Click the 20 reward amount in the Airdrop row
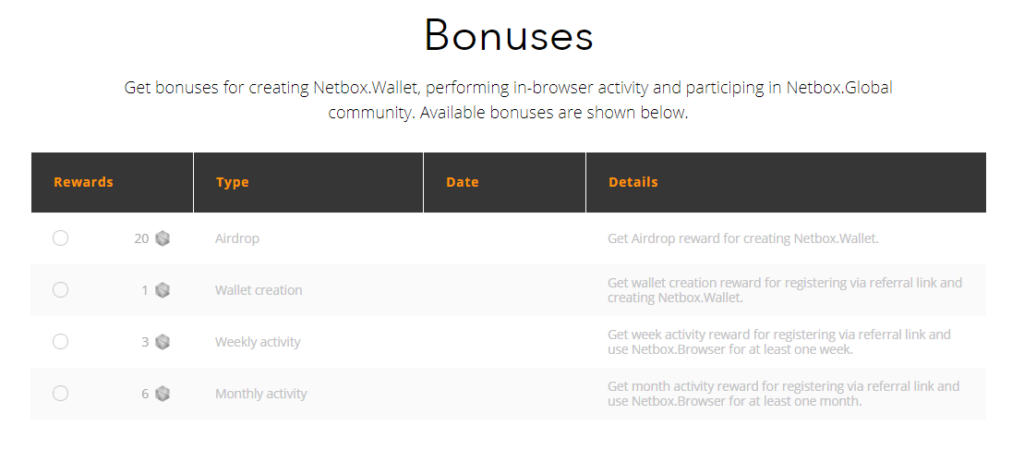This screenshot has height=451, width=1024. tap(142, 239)
